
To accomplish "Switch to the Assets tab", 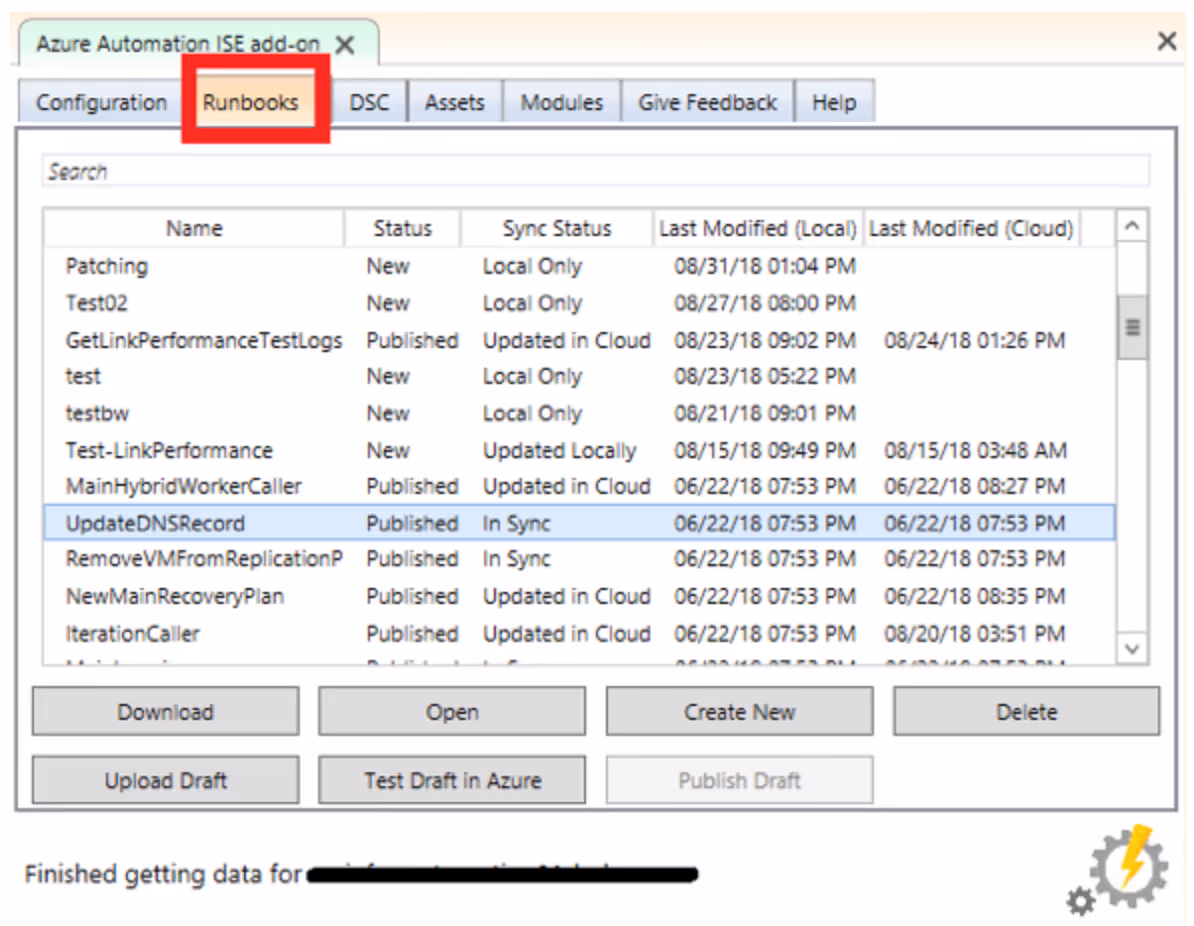I will [455, 102].
